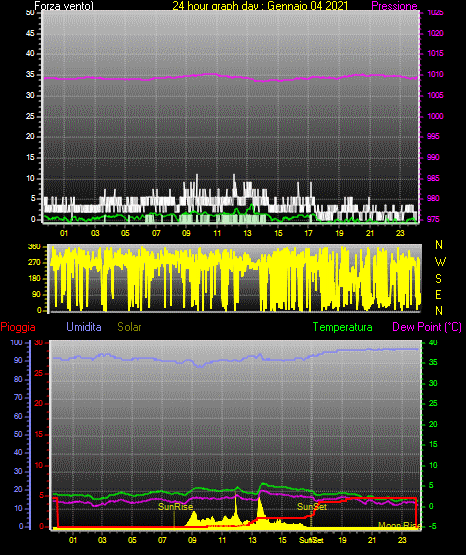Click the 35 wind speed axis value

(30, 75)
